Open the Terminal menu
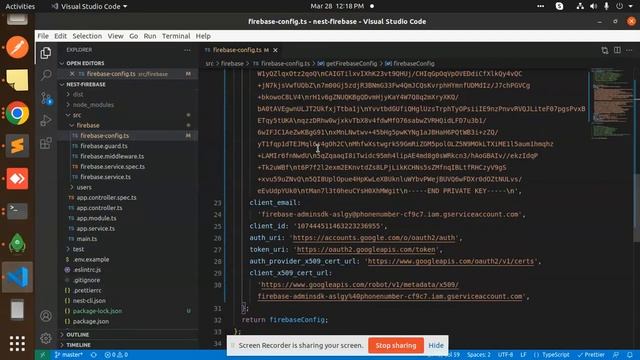 (x=176, y=36)
